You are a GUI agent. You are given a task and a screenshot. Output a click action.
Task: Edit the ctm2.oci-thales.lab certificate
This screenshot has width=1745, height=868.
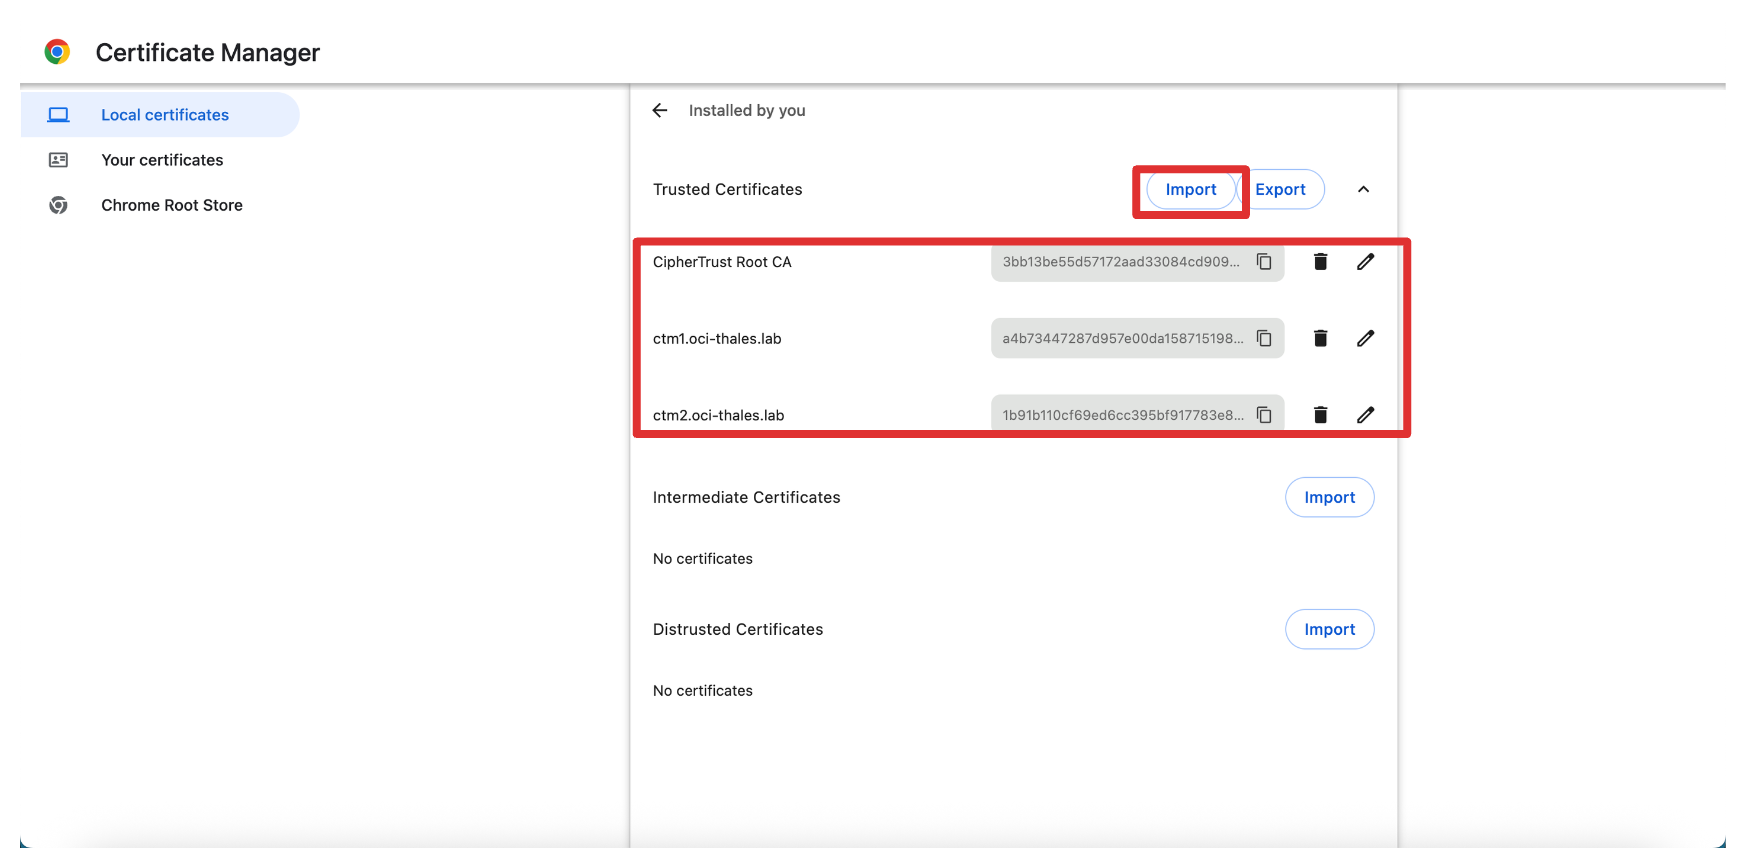(x=1365, y=415)
